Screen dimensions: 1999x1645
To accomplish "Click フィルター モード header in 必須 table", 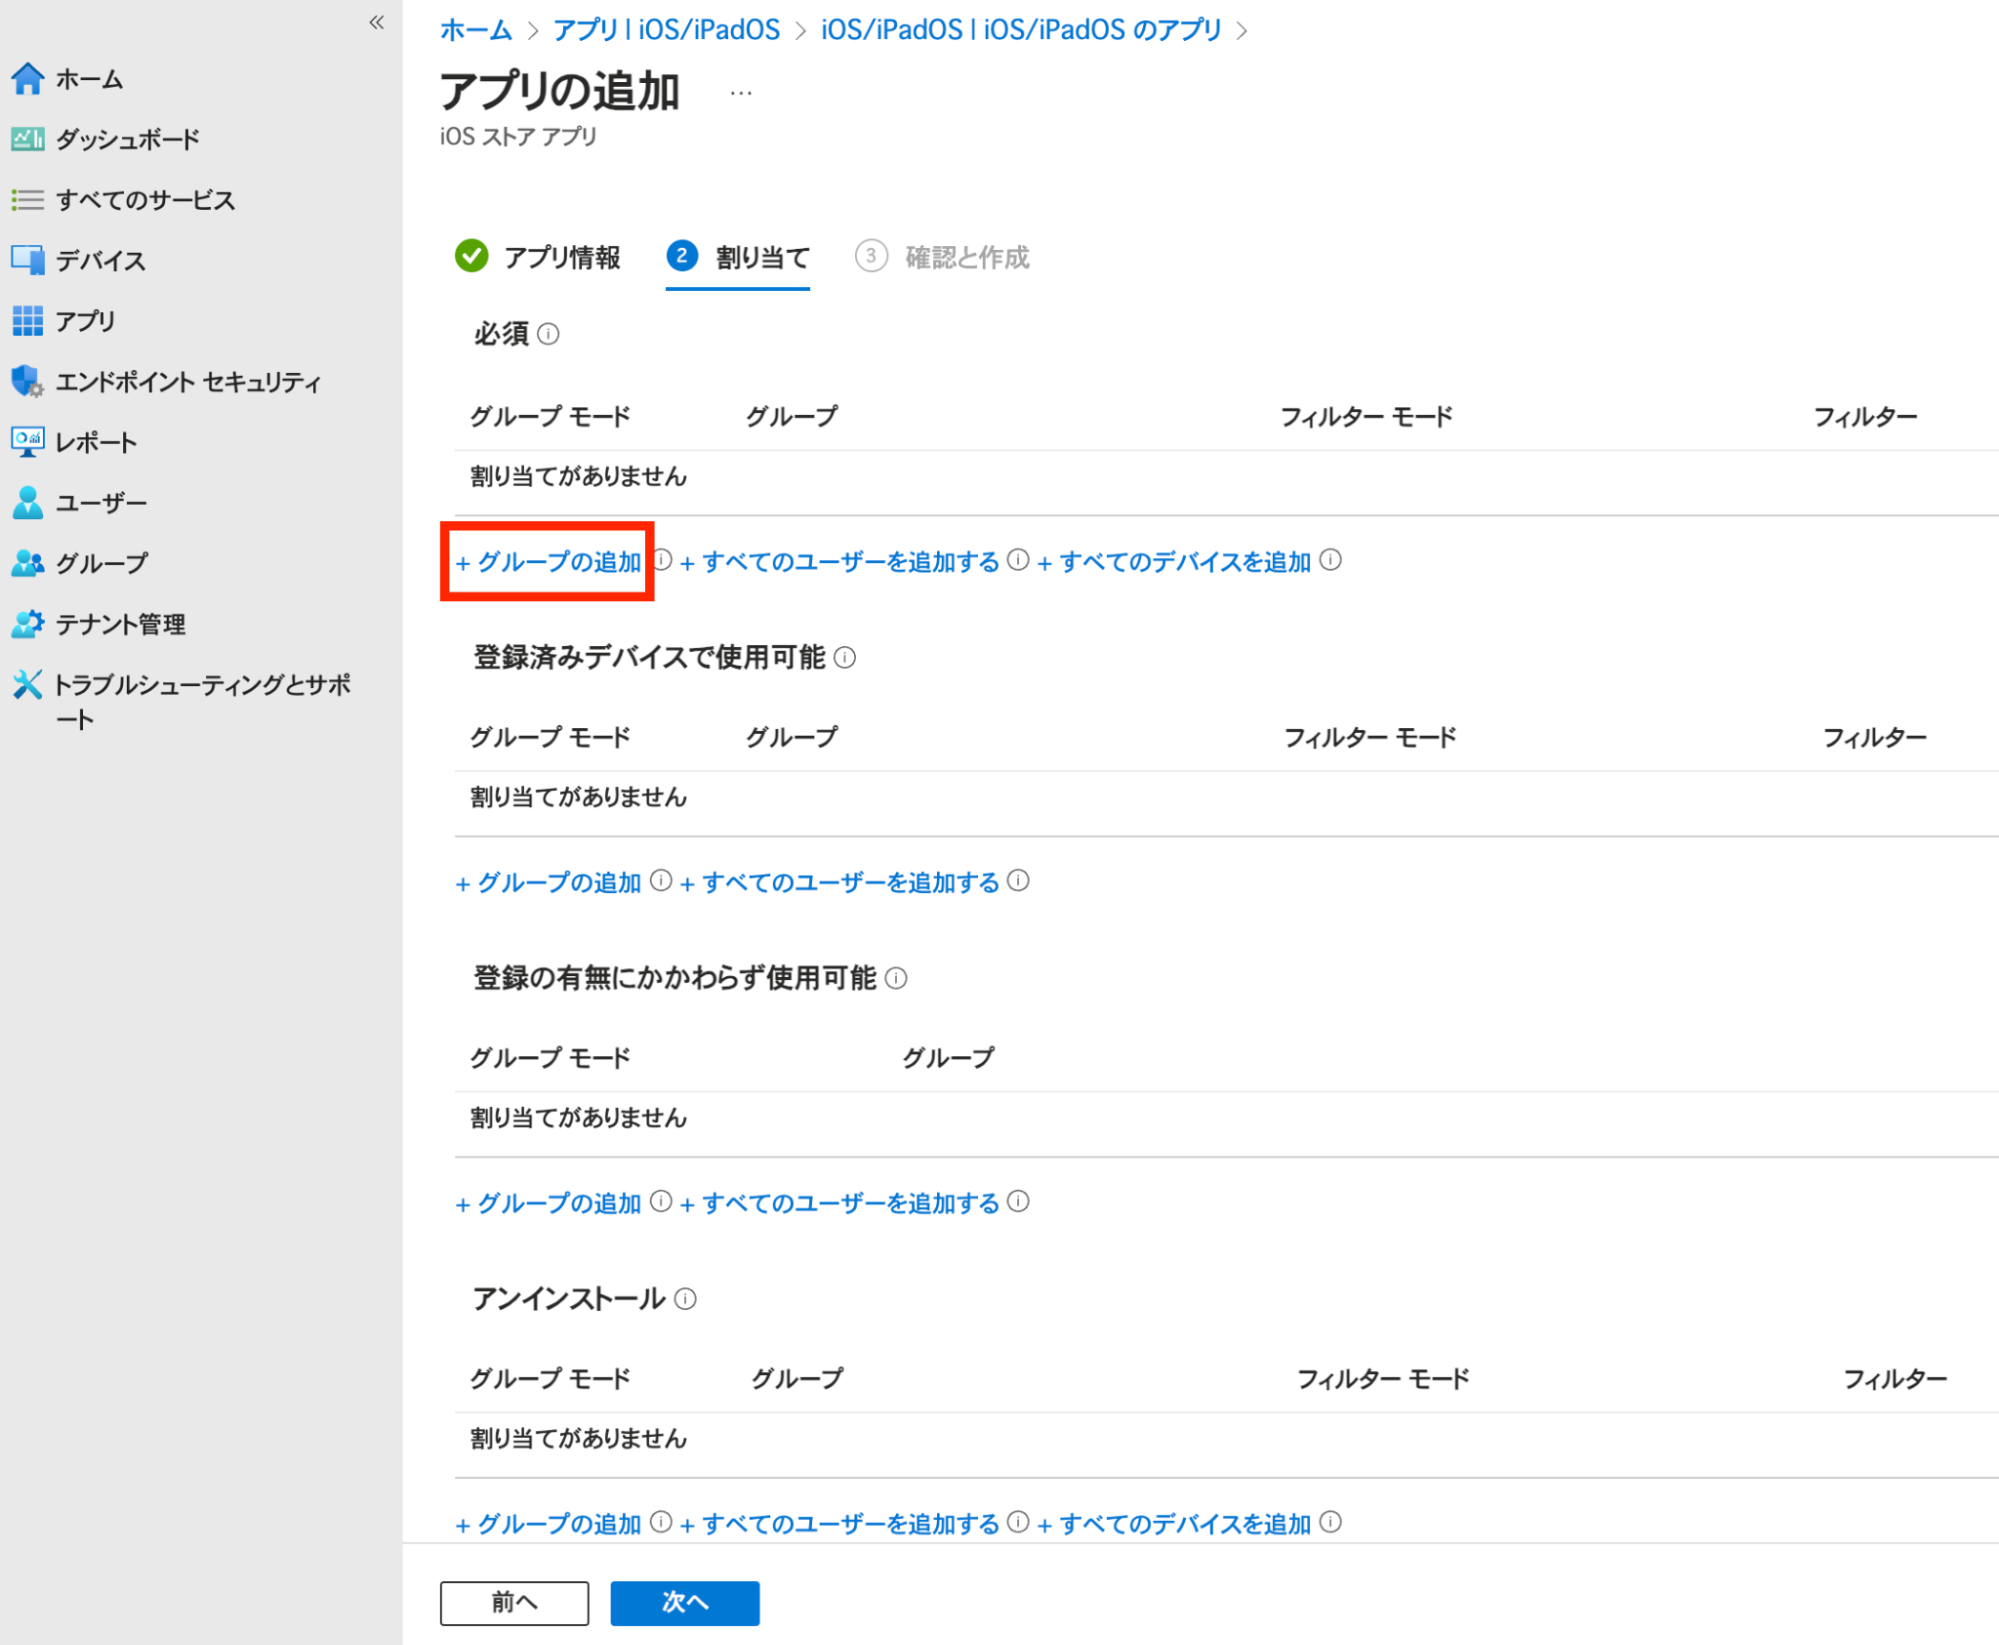I will point(1366,417).
